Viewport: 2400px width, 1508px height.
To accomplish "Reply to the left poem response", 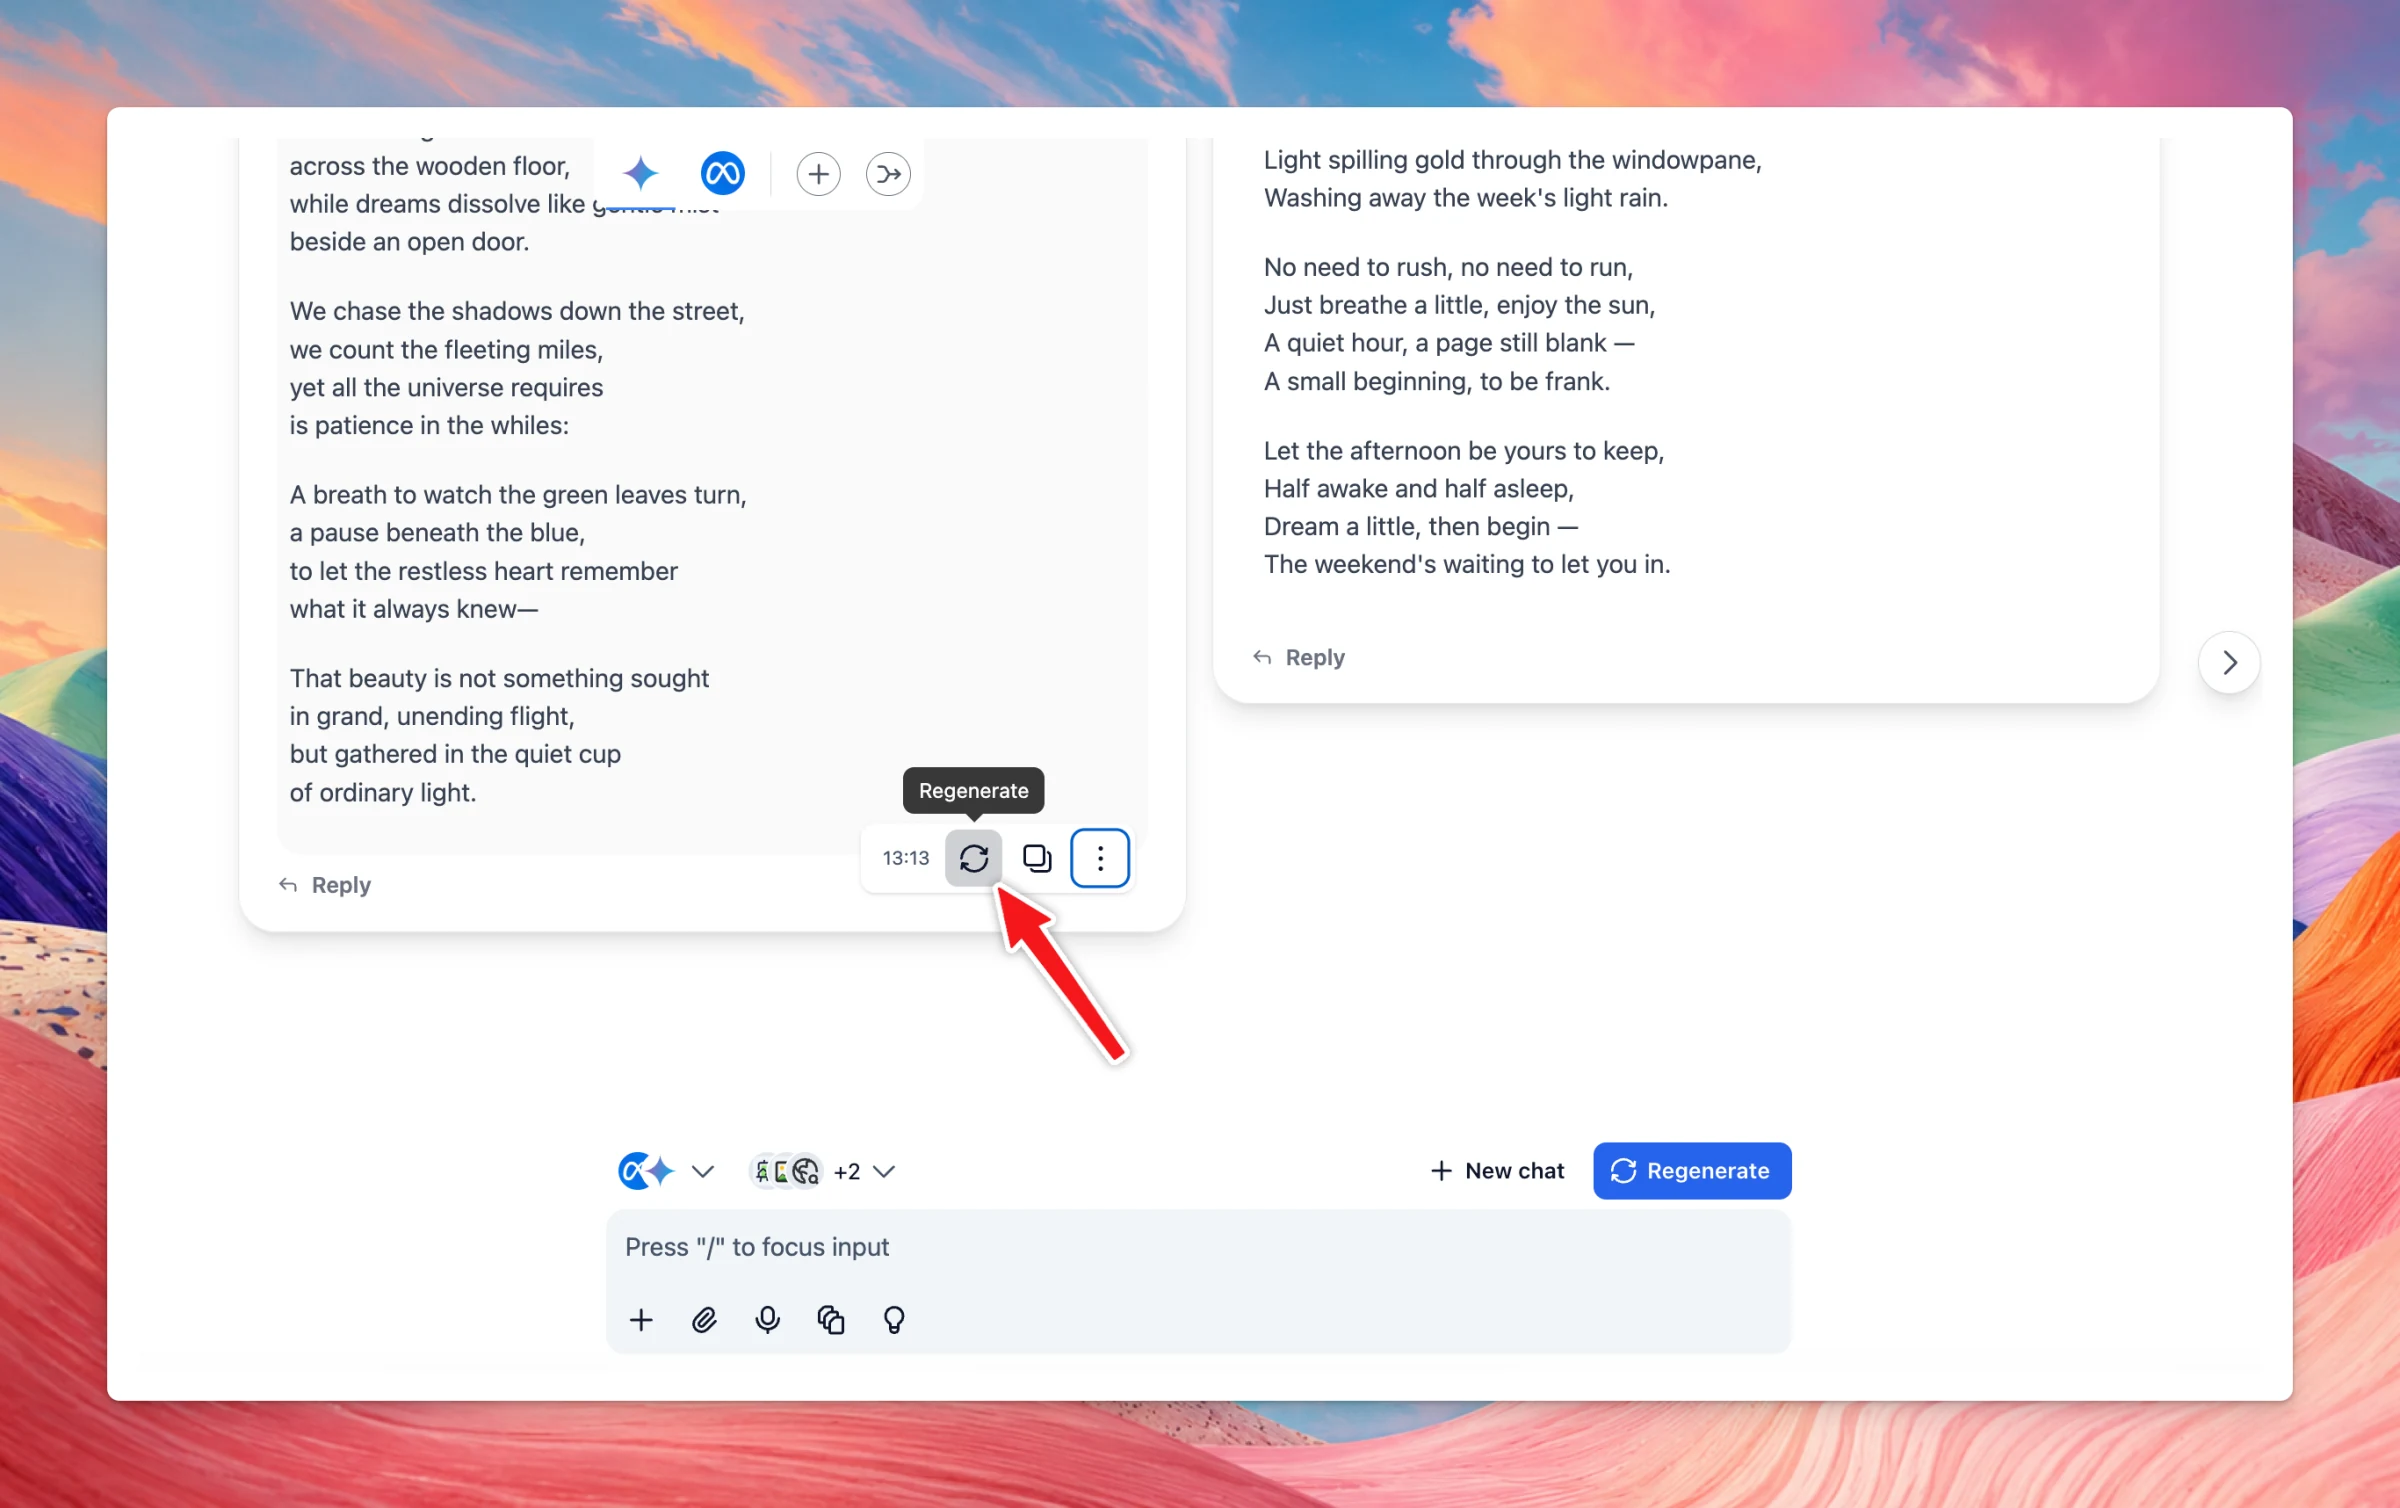I will 325,885.
